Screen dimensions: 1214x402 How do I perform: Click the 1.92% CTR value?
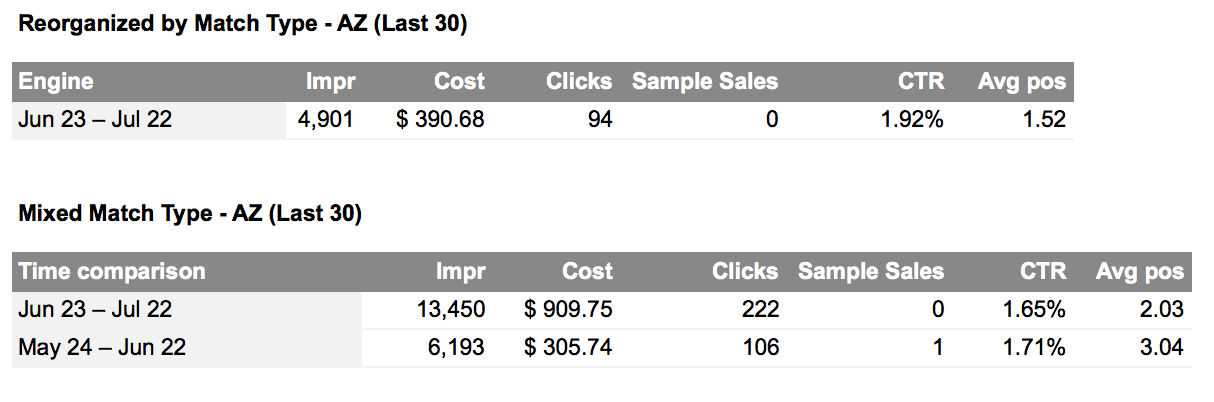coord(911,120)
